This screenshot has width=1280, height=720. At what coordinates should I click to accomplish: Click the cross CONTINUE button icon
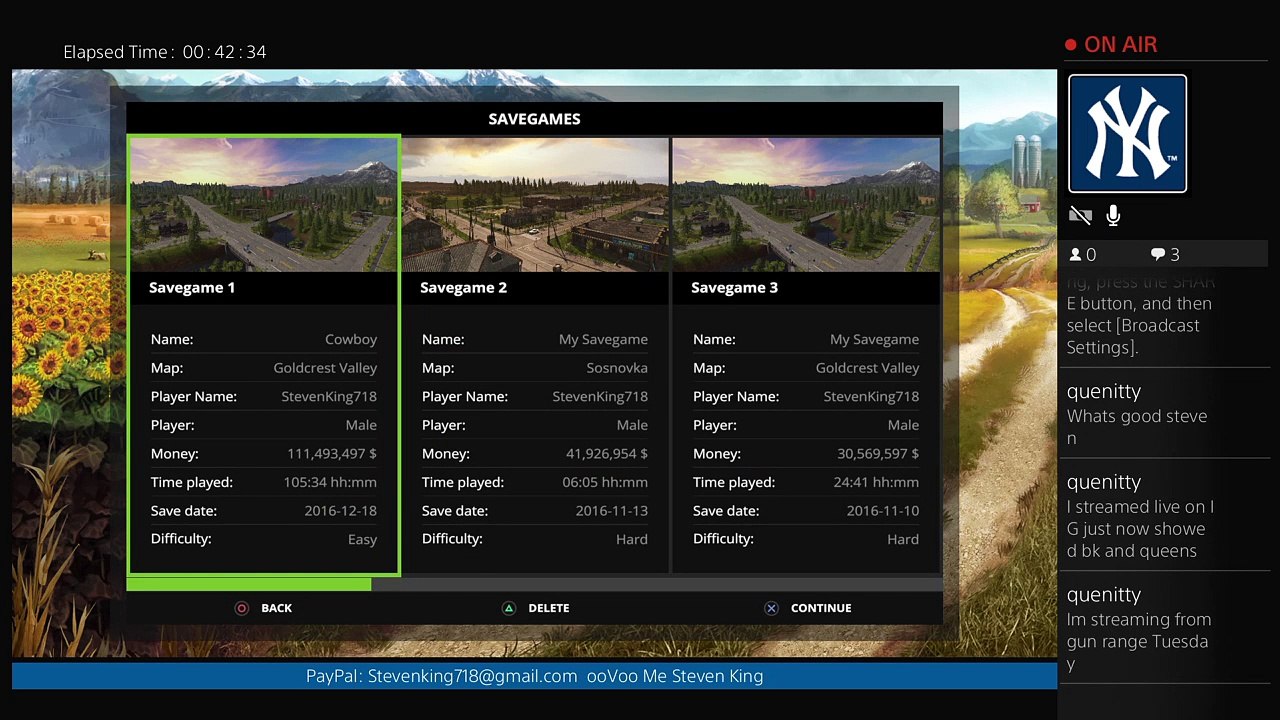[771, 608]
